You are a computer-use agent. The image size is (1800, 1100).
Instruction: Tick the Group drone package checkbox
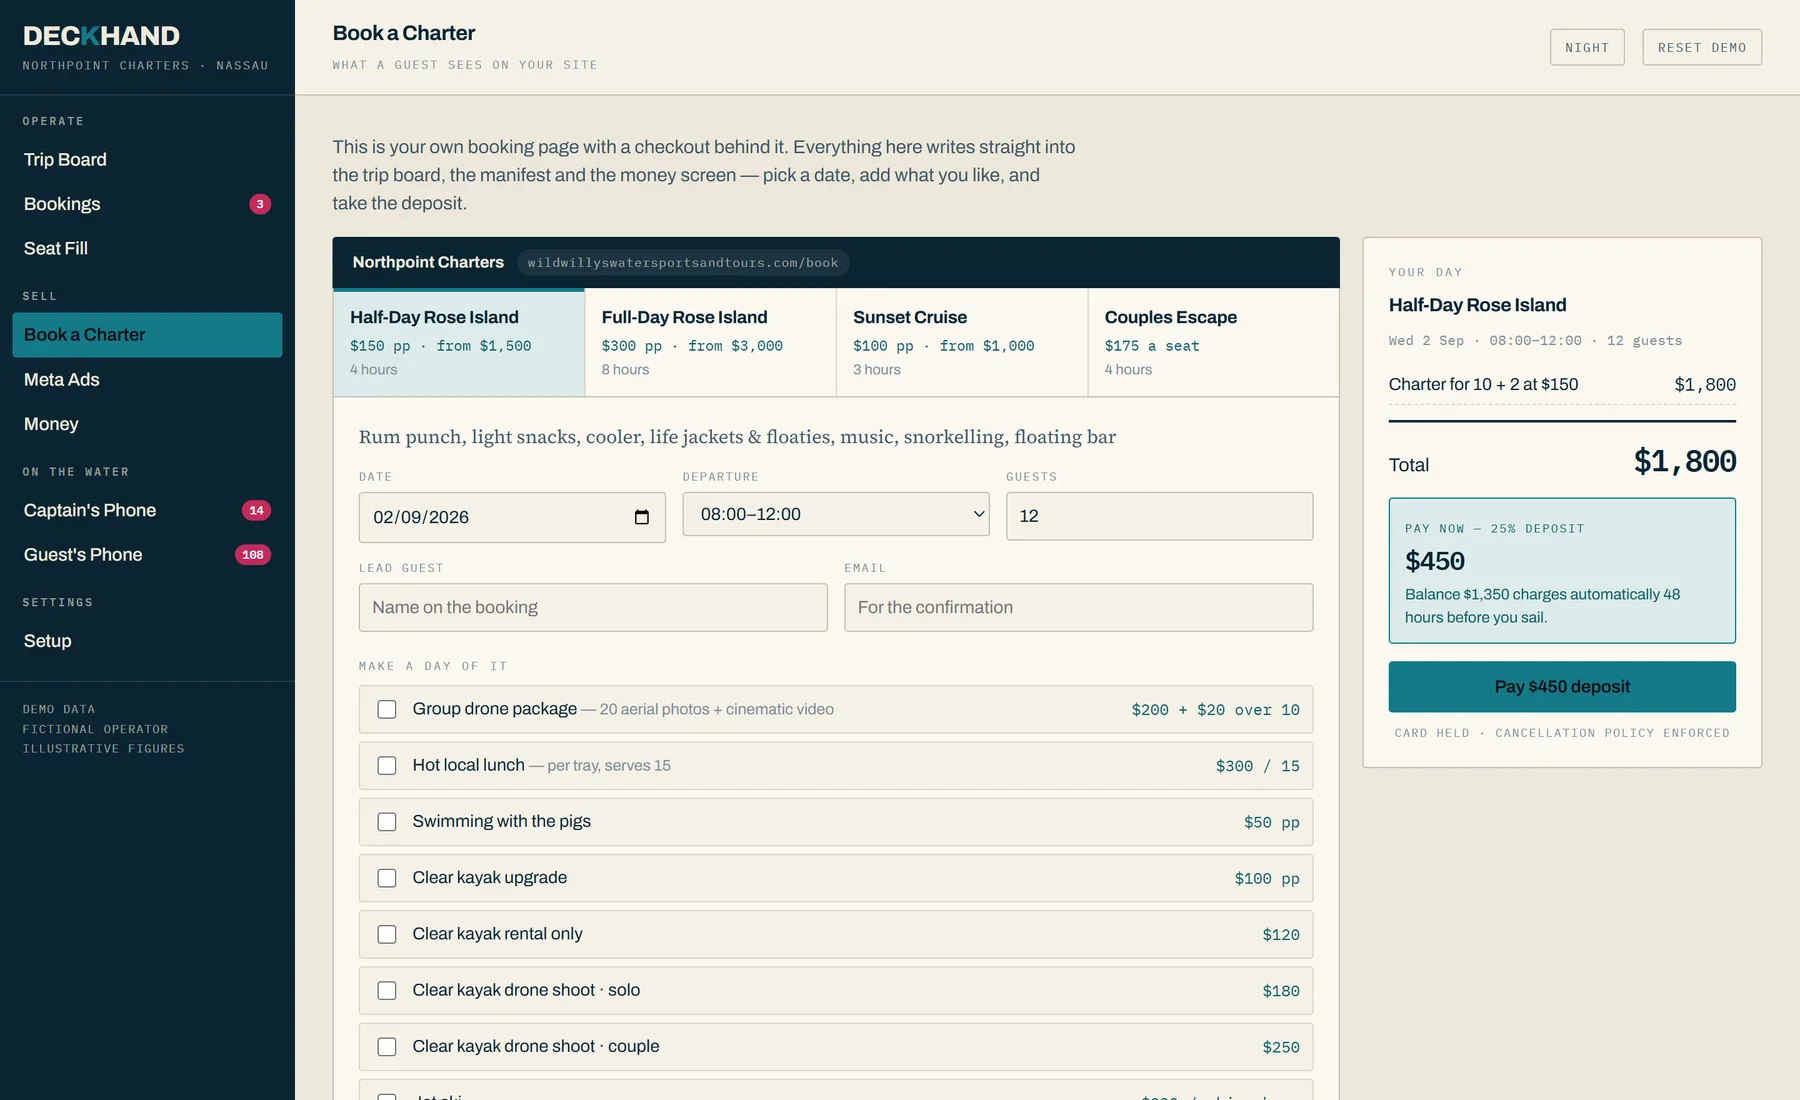(387, 709)
